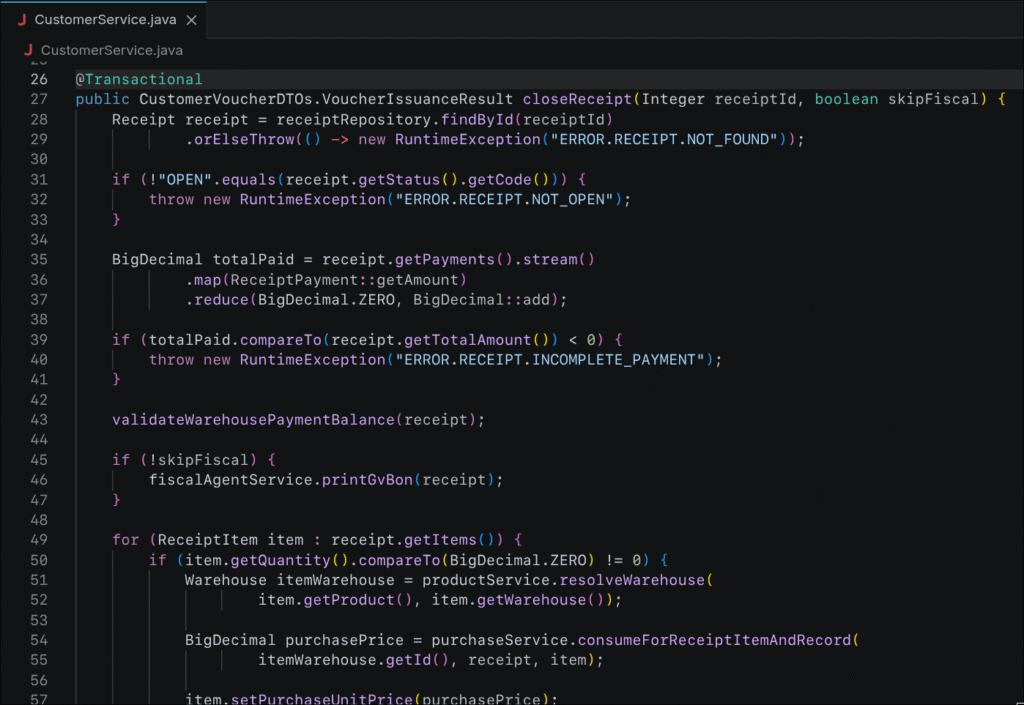
Task: Click getWarehouse call on line 52
Action: (x=531, y=600)
